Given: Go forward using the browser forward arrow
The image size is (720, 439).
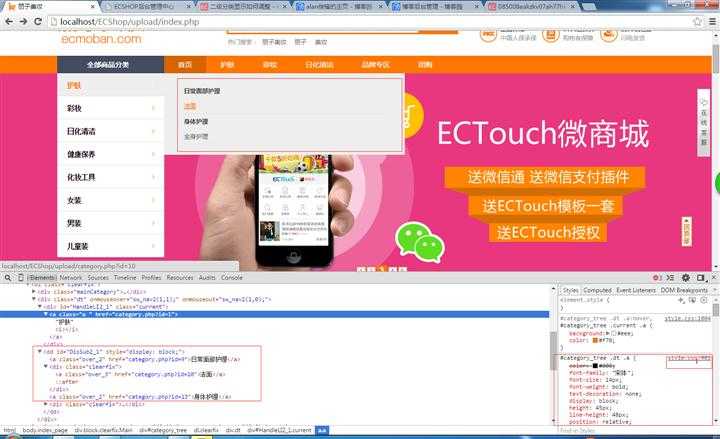Looking at the screenshot, I should click(x=23, y=22).
